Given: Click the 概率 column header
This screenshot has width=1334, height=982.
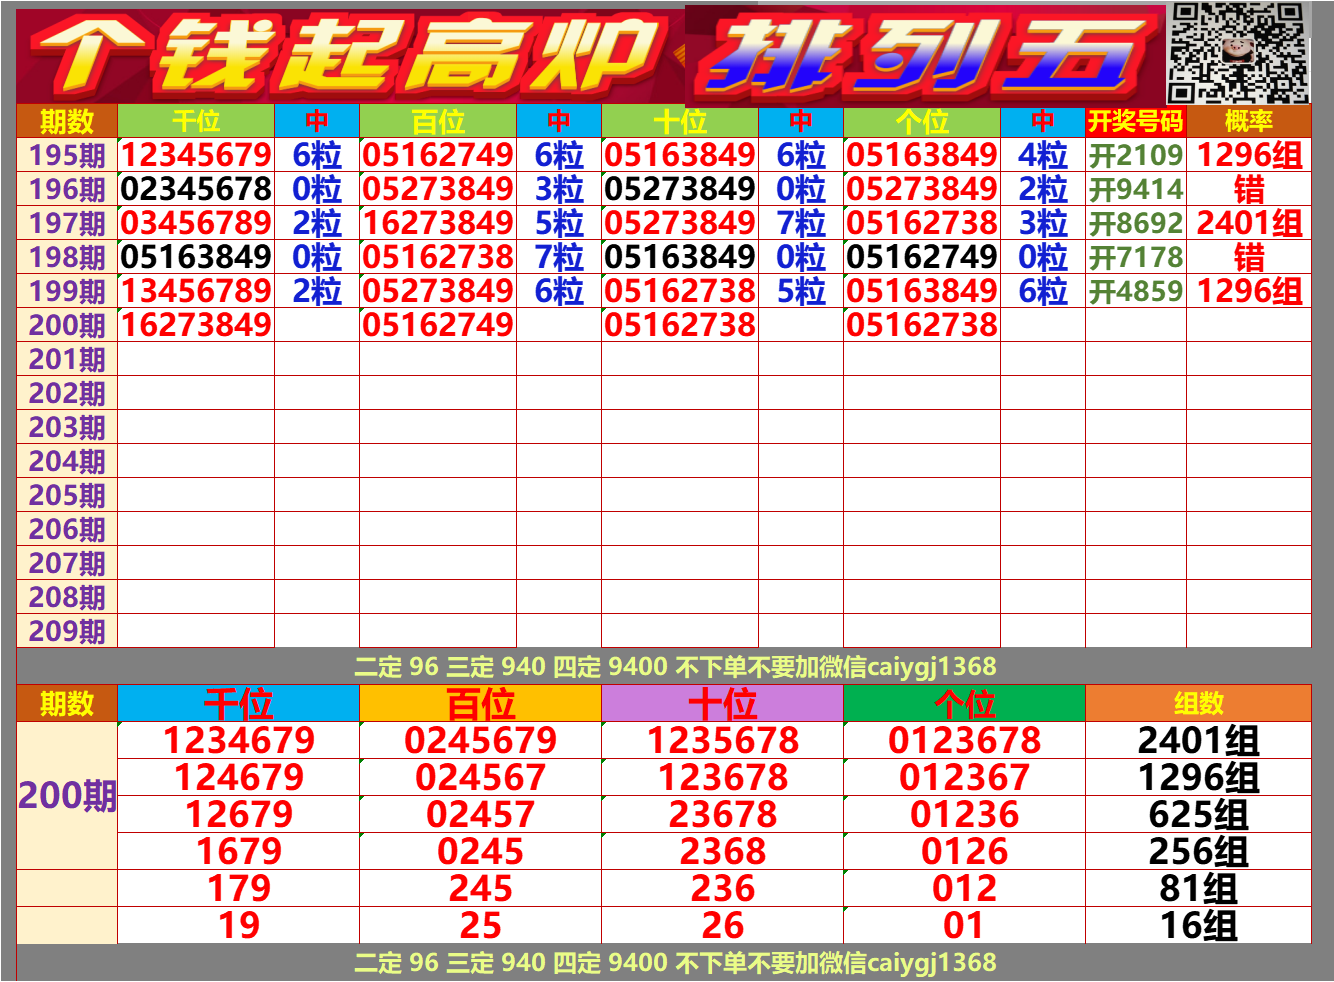Looking at the screenshot, I should (x=1250, y=120).
